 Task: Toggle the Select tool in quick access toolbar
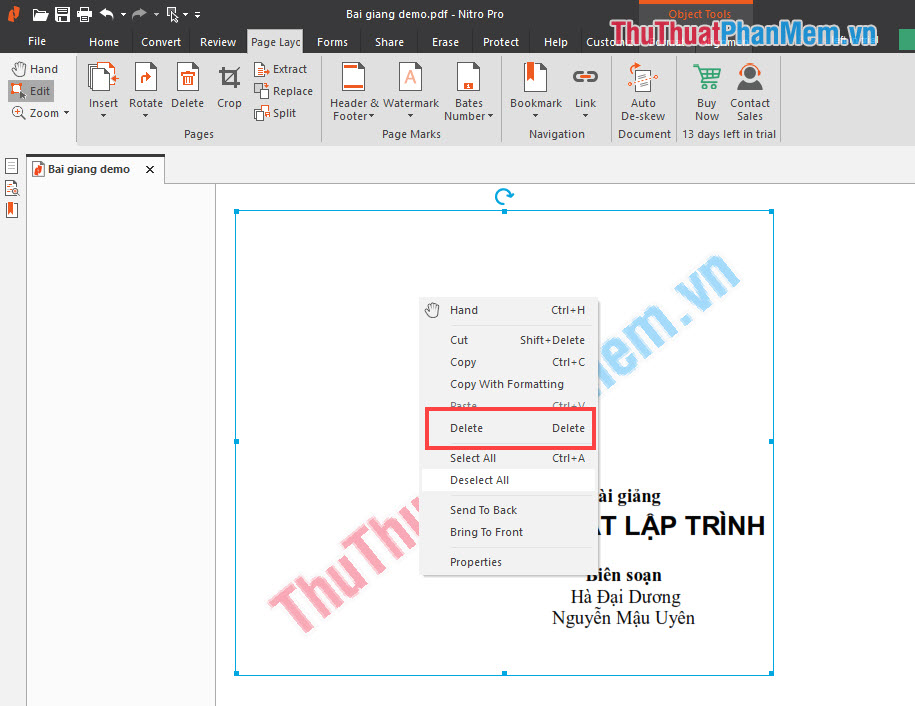pos(172,14)
